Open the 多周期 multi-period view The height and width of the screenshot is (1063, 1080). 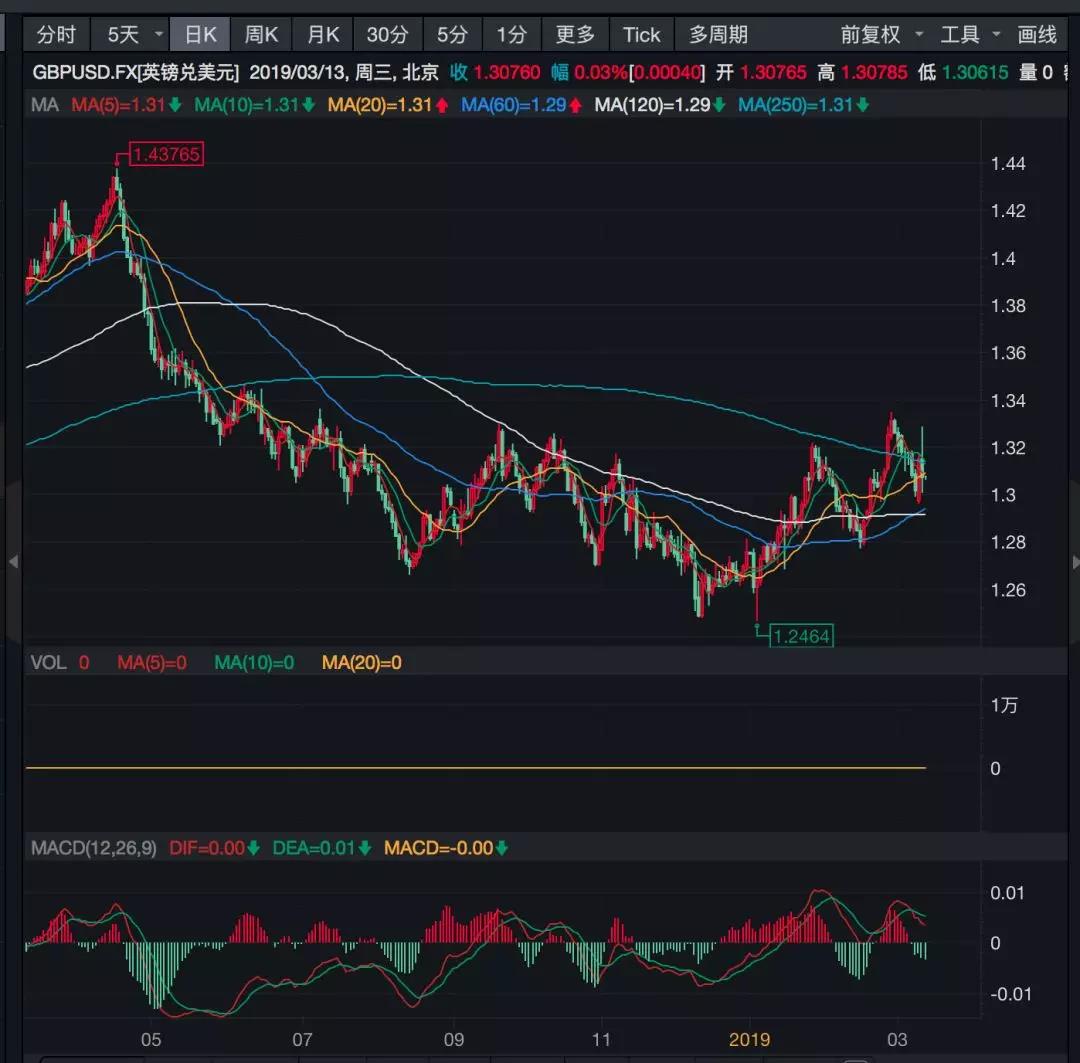pyautogui.click(x=718, y=35)
